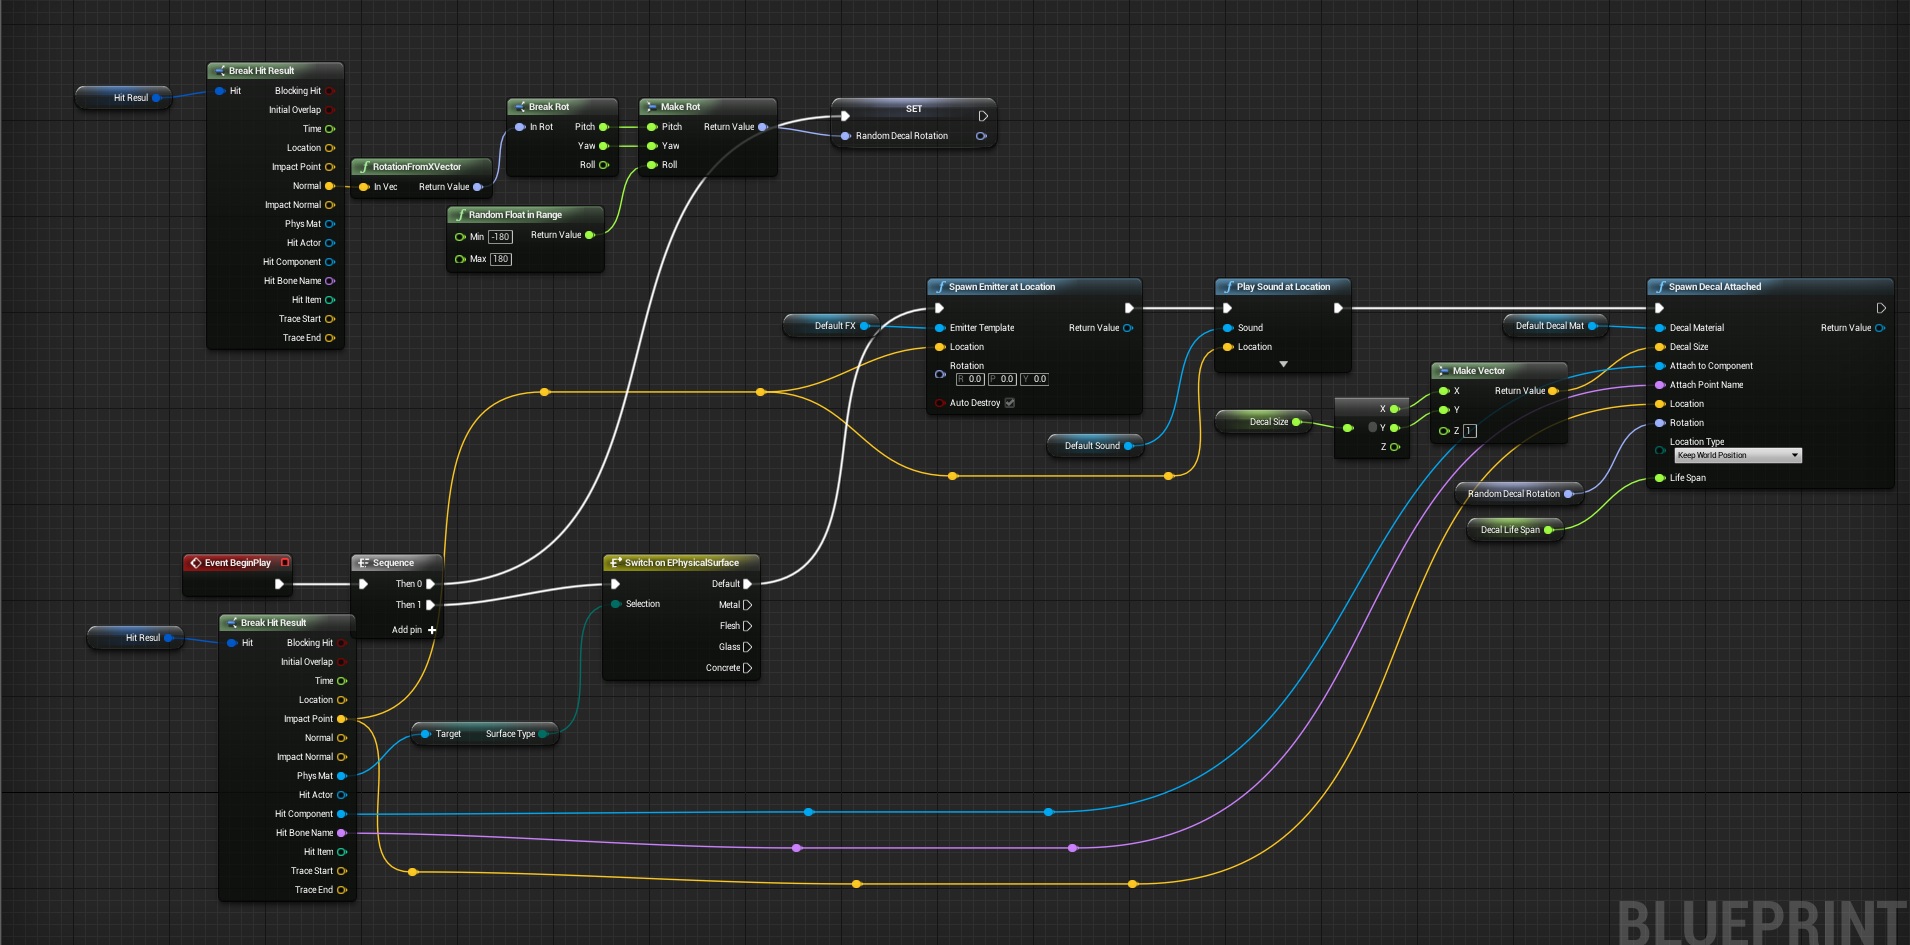Click Spawn Decal Attached execution output pin

point(1880,308)
